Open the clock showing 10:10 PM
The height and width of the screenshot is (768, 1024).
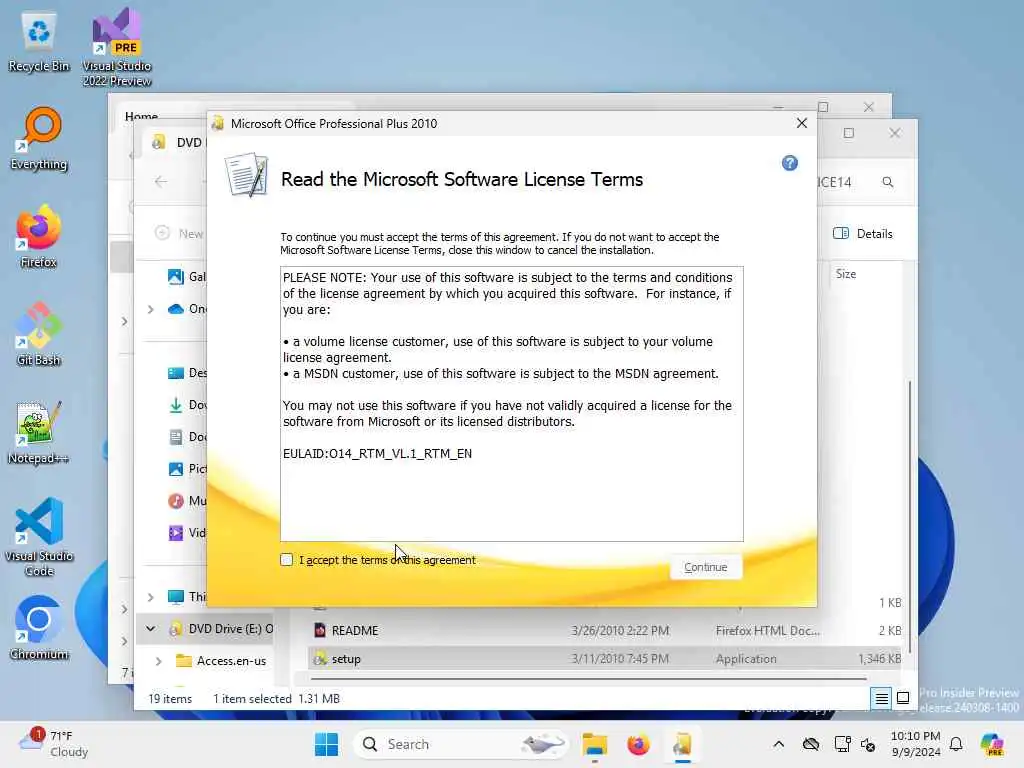tap(916, 744)
